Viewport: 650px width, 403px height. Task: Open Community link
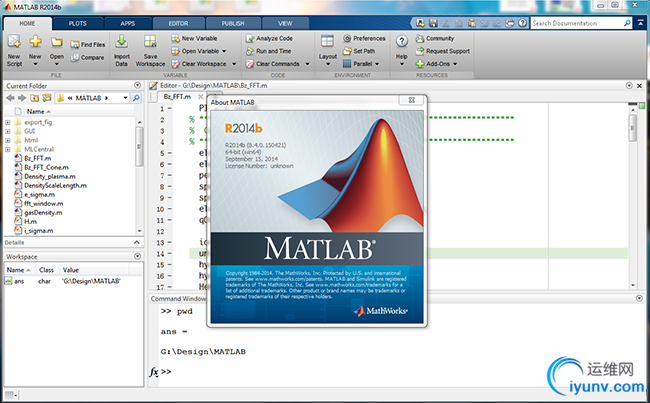[435, 38]
